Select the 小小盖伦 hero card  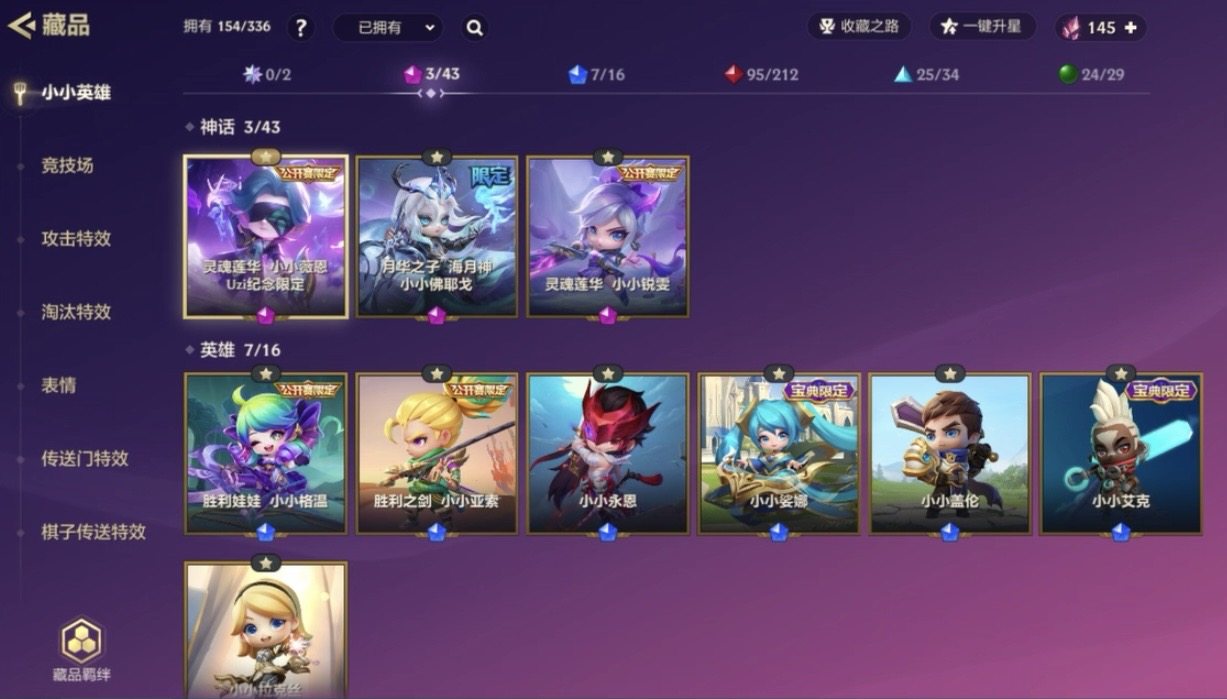coord(949,453)
